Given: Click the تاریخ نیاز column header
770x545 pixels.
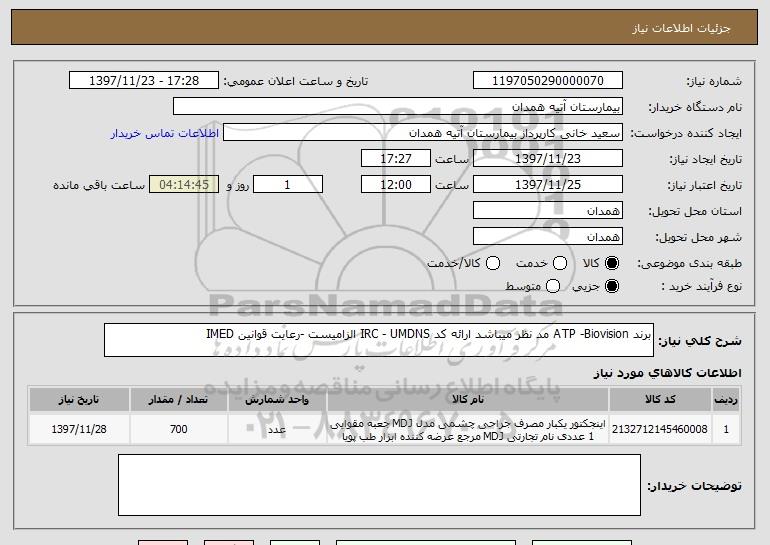Looking at the screenshot, I should coord(79,400).
